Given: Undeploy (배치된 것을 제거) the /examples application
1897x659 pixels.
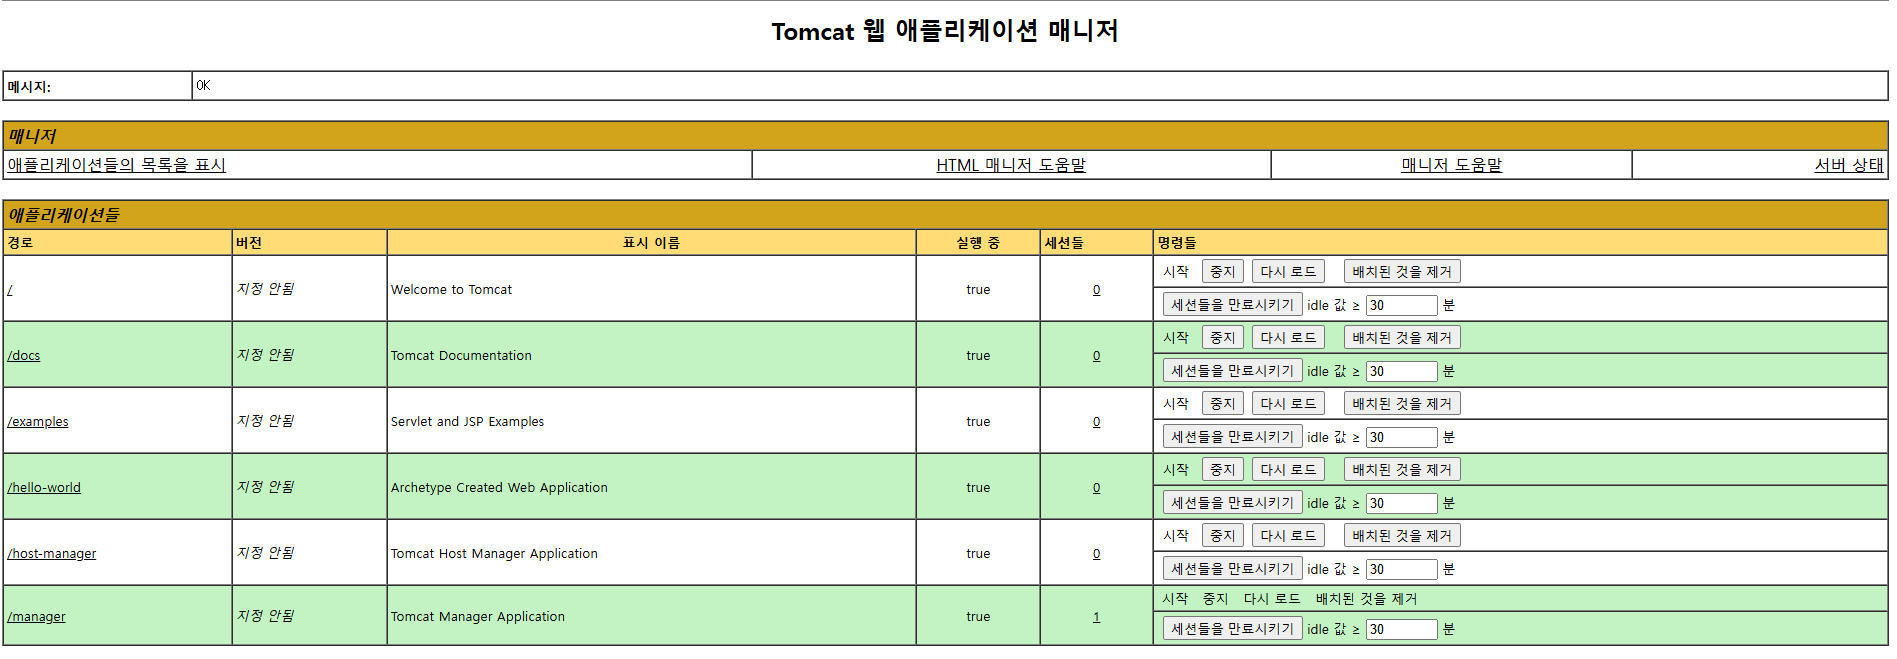Looking at the screenshot, I should pos(1402,404).
